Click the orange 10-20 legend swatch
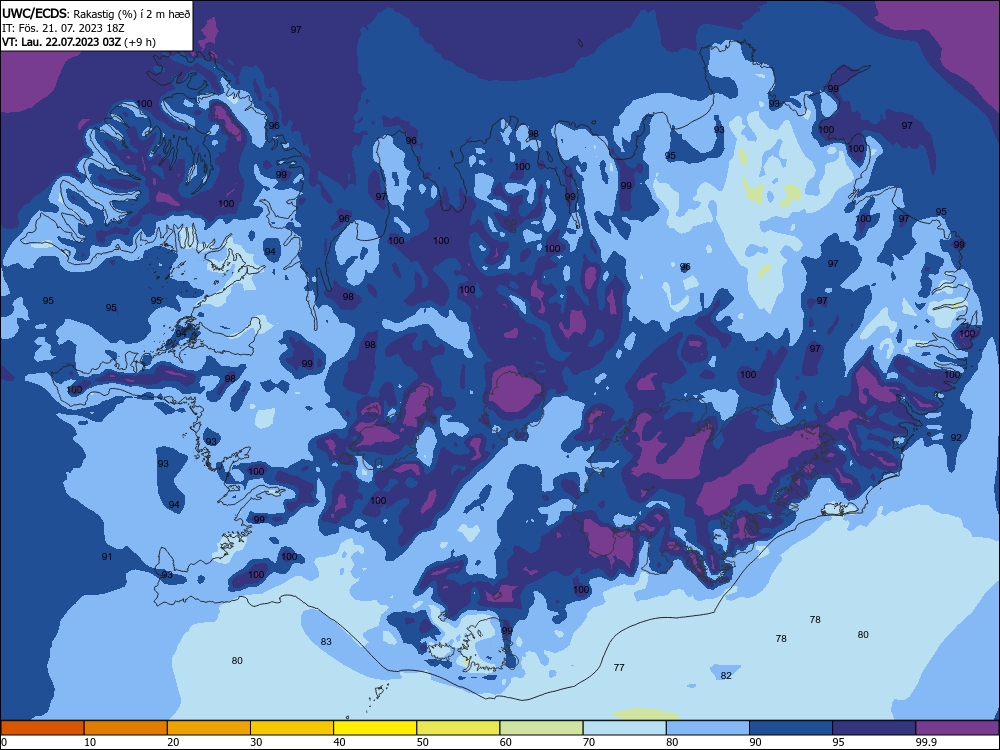 pyautogui.click(x=126, y=728)
